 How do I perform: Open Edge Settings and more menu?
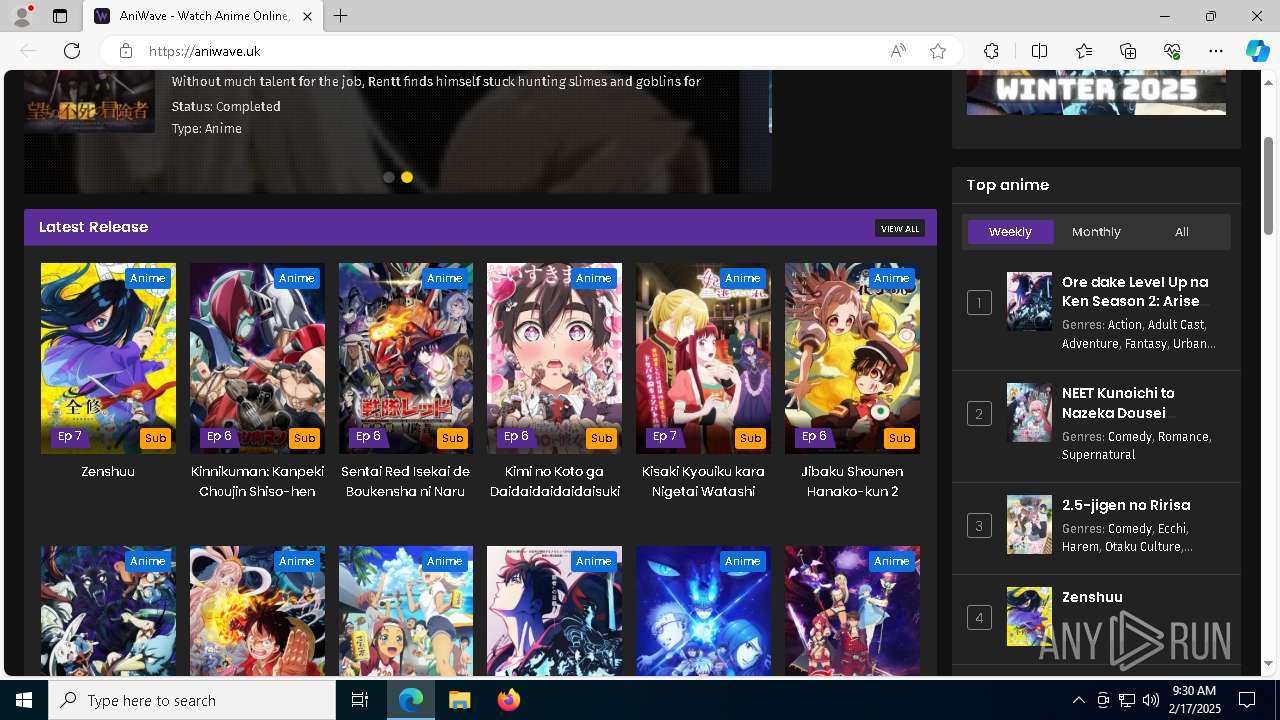[1216, 51]
